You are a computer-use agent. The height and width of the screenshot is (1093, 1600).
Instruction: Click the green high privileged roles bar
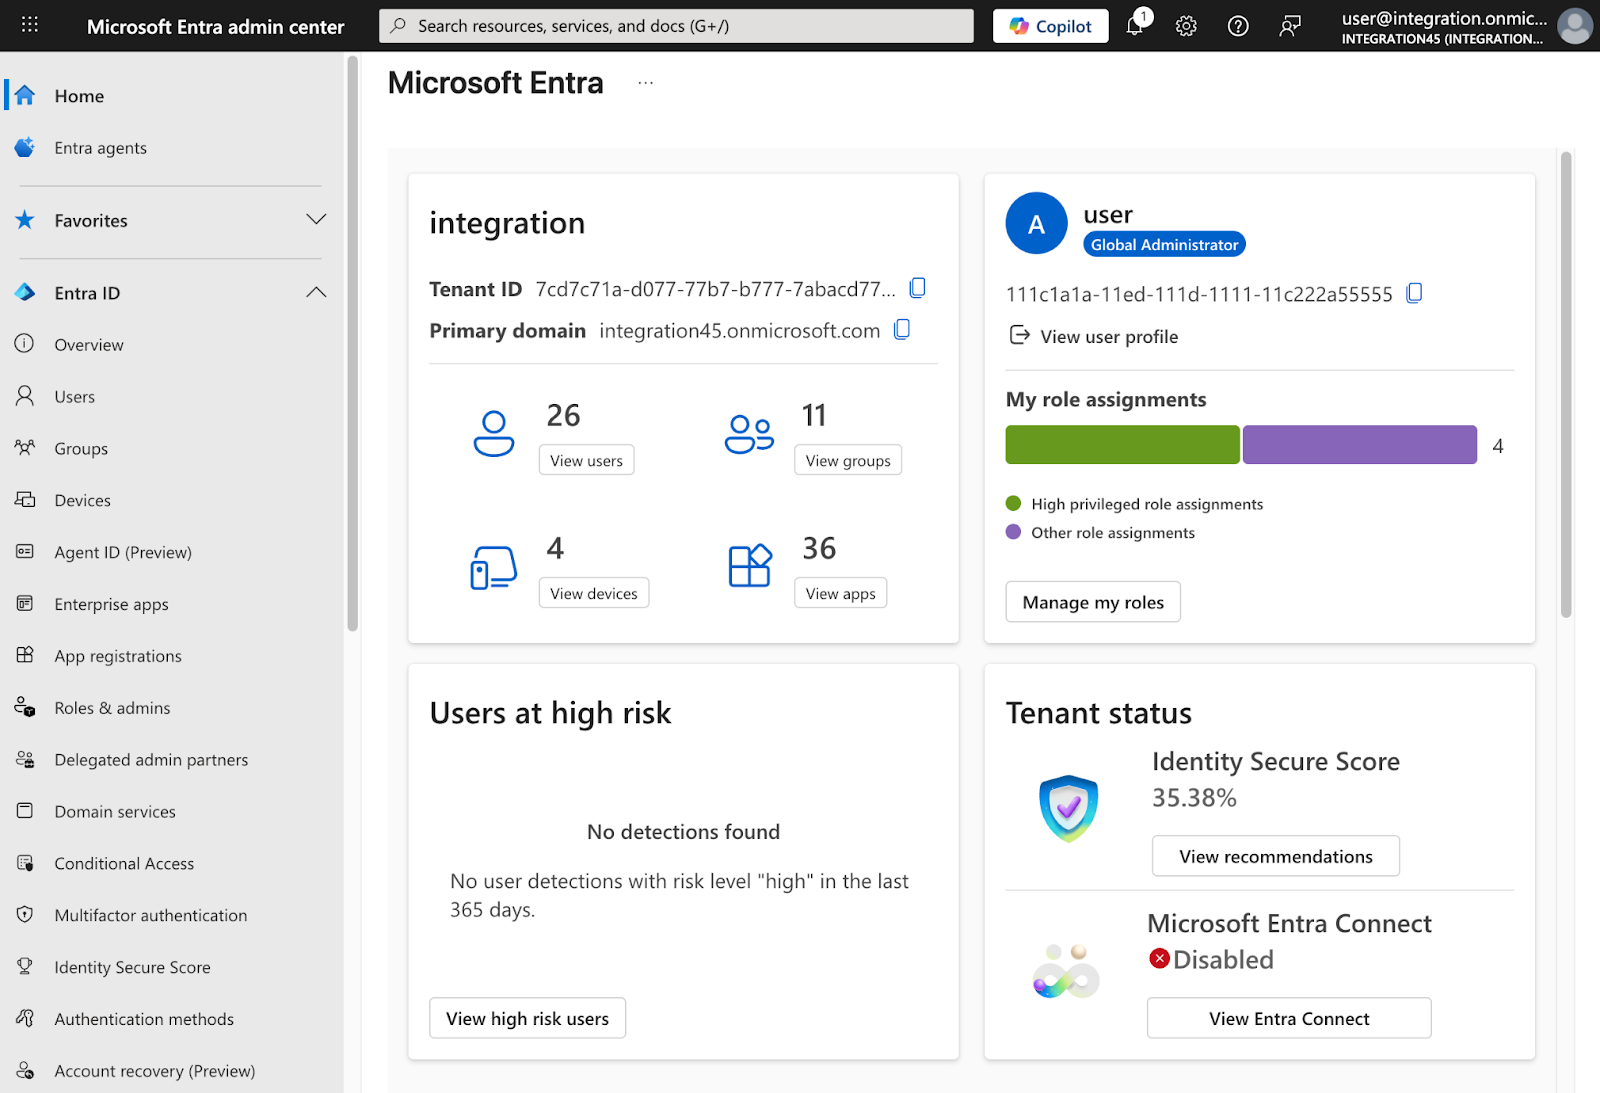pyautogui.click(x=1122, y=445)
